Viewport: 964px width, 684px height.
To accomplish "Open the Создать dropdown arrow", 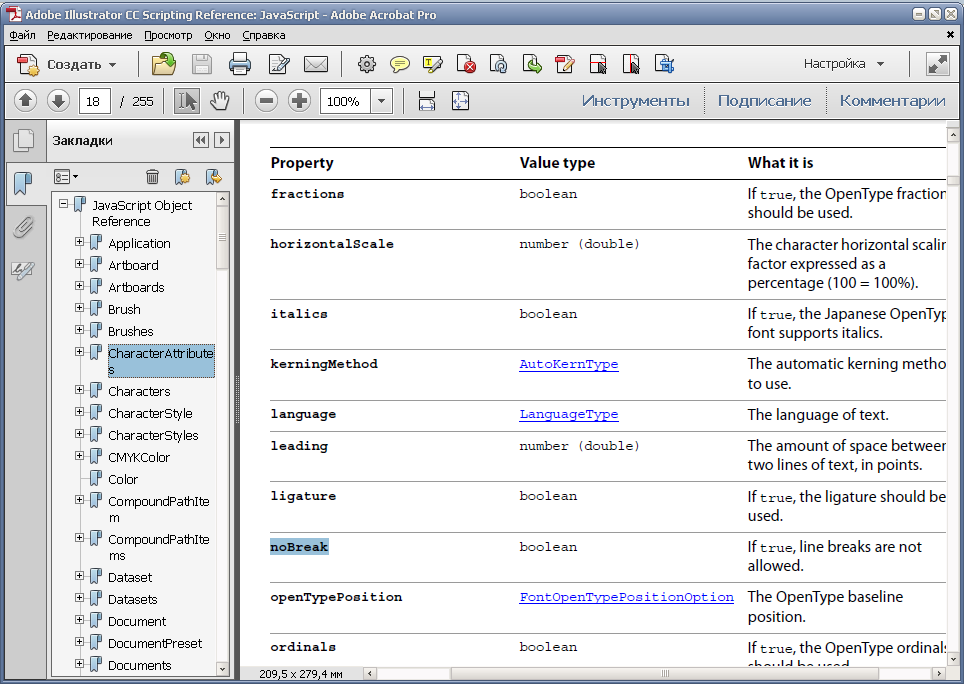I will click(113, 65).
